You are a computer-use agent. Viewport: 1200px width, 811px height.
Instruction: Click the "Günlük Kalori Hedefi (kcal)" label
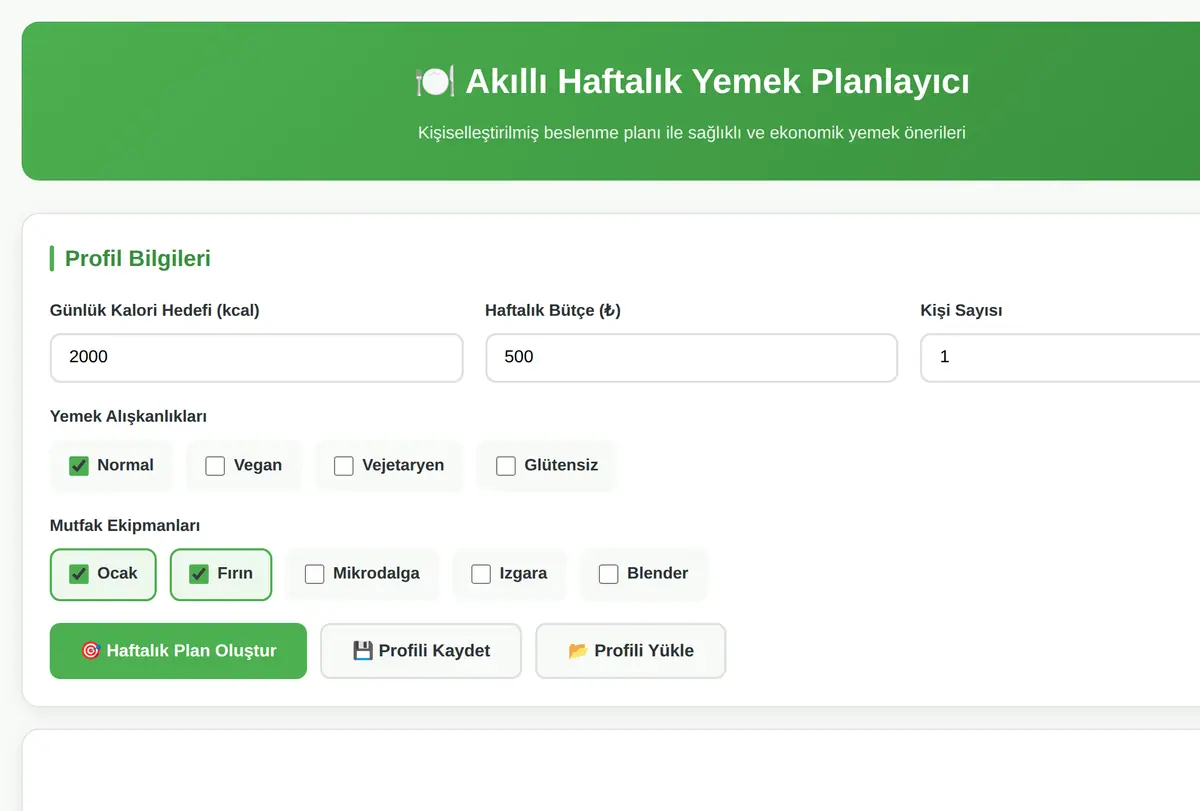(155, 311)
